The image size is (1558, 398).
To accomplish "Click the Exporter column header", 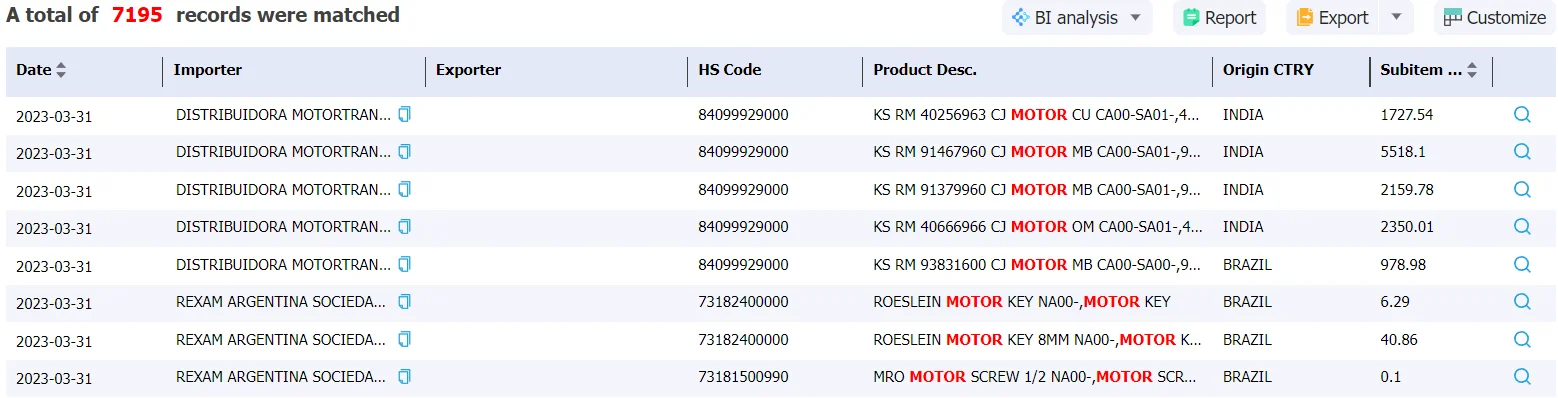I will [469, 70].
